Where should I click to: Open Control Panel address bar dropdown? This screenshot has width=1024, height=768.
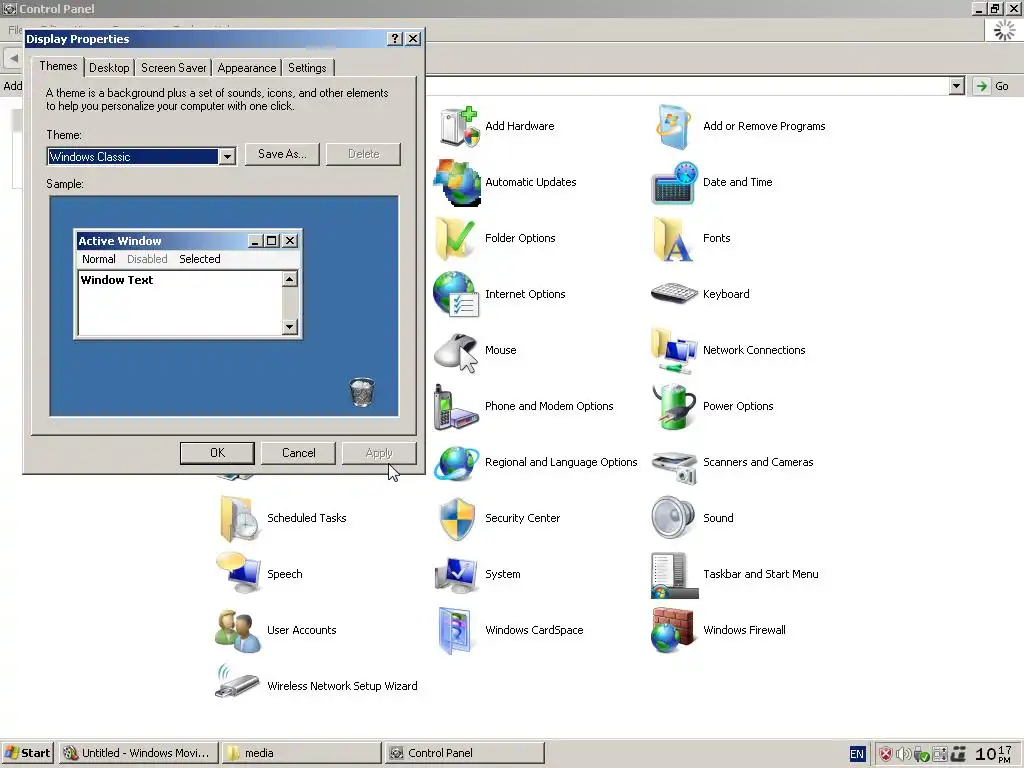tap(957, 86)
